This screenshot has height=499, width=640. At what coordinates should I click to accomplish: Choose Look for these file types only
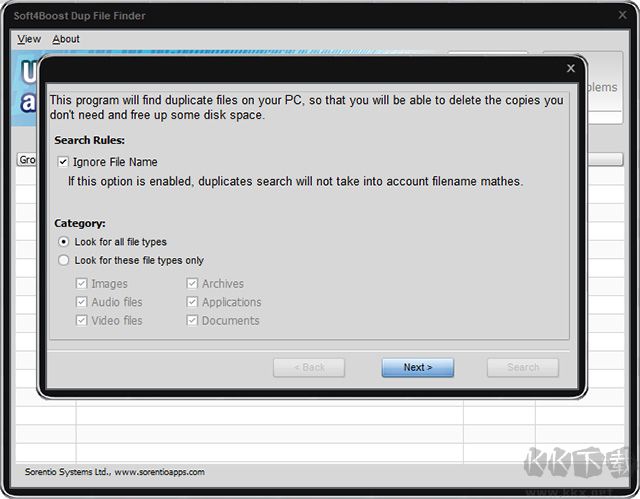click(63, 260)
